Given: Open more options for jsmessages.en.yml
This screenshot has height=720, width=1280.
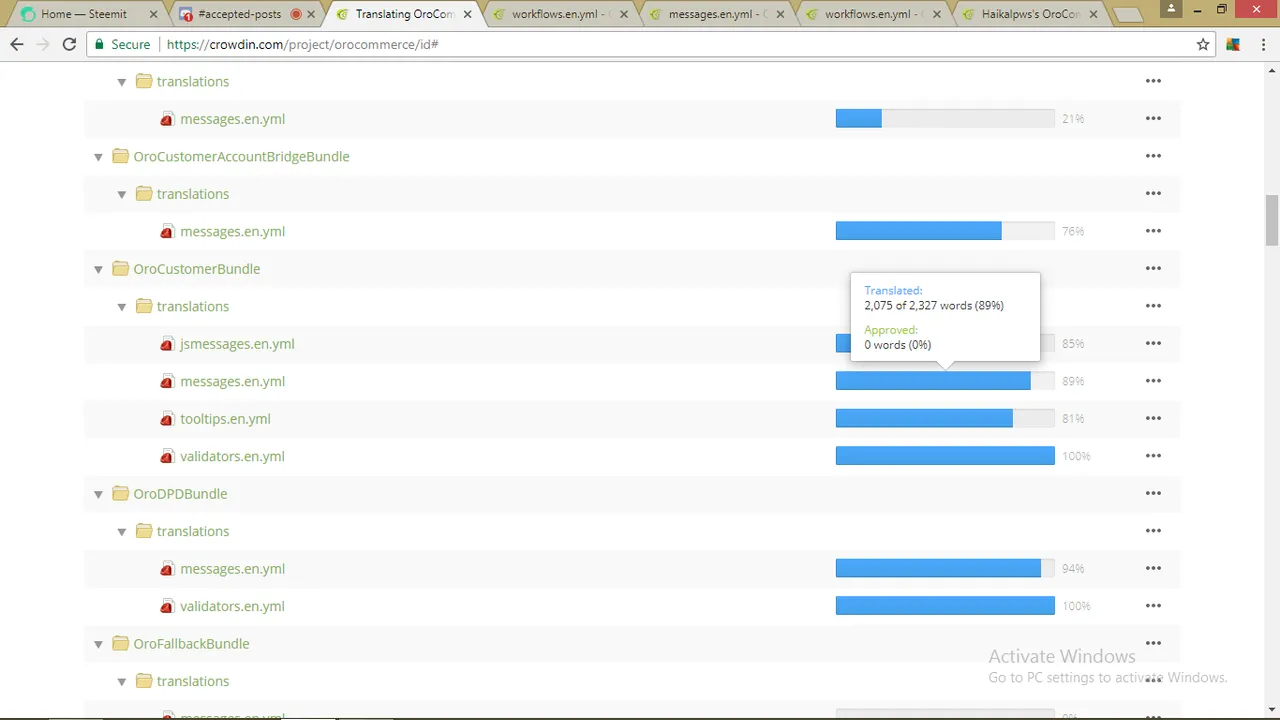Looking at the screenshot, I should pyautogui.click(x=1153, y=343).
